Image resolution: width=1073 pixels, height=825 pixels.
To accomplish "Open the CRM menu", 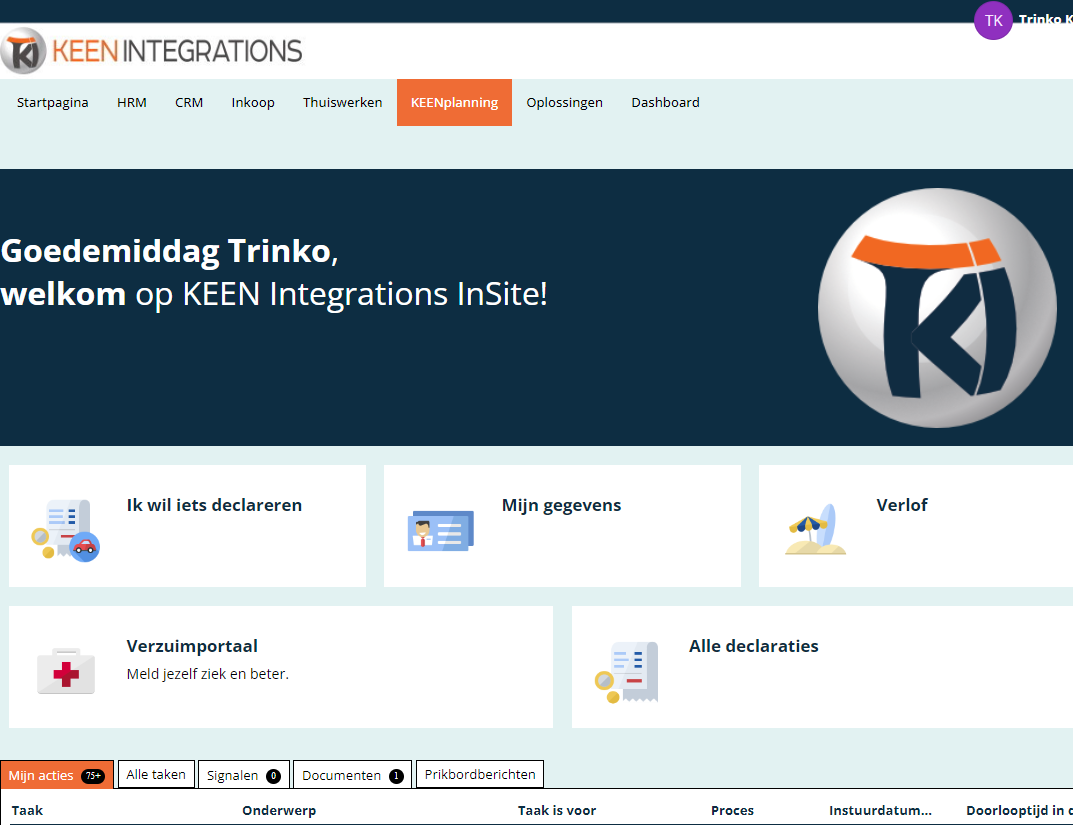I will (189, 103).
